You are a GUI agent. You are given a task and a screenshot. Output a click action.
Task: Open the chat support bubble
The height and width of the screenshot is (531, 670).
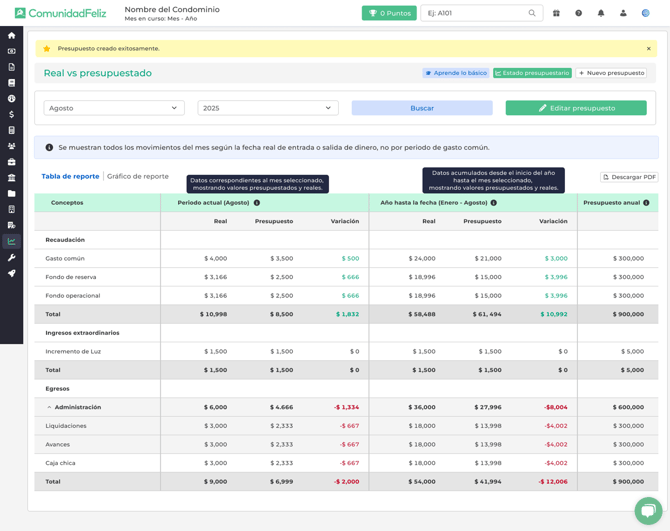pyautogui.click(x=648, y=509)
